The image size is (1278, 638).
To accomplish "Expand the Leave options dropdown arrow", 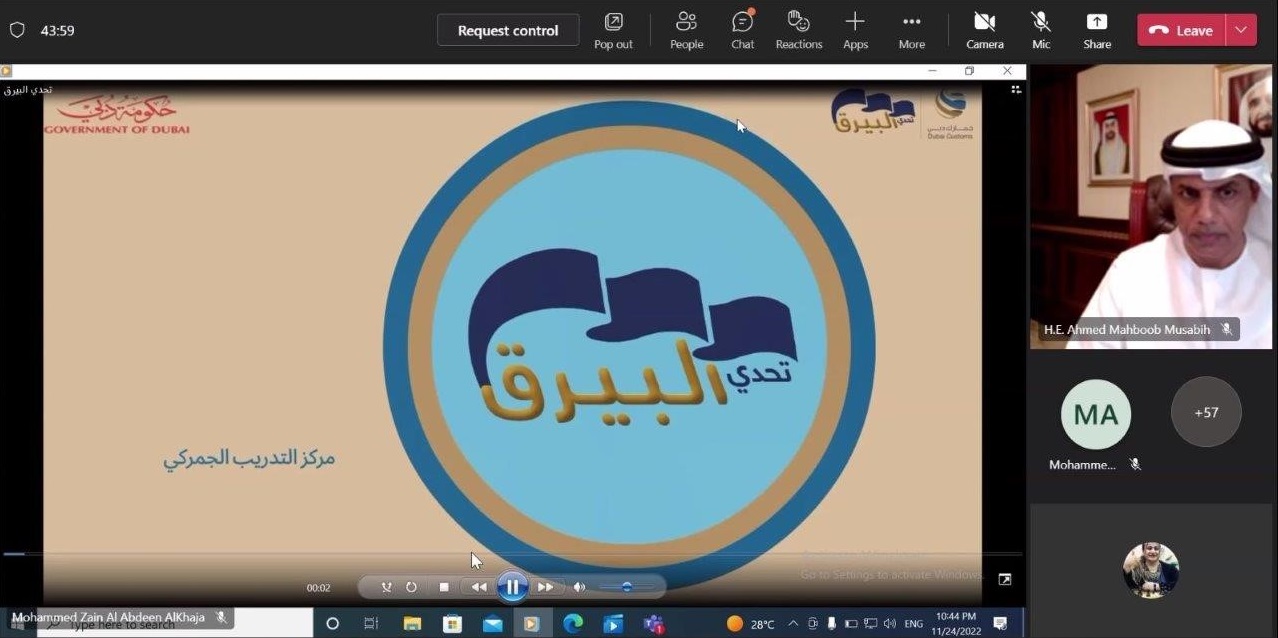I will (1241, 30).
